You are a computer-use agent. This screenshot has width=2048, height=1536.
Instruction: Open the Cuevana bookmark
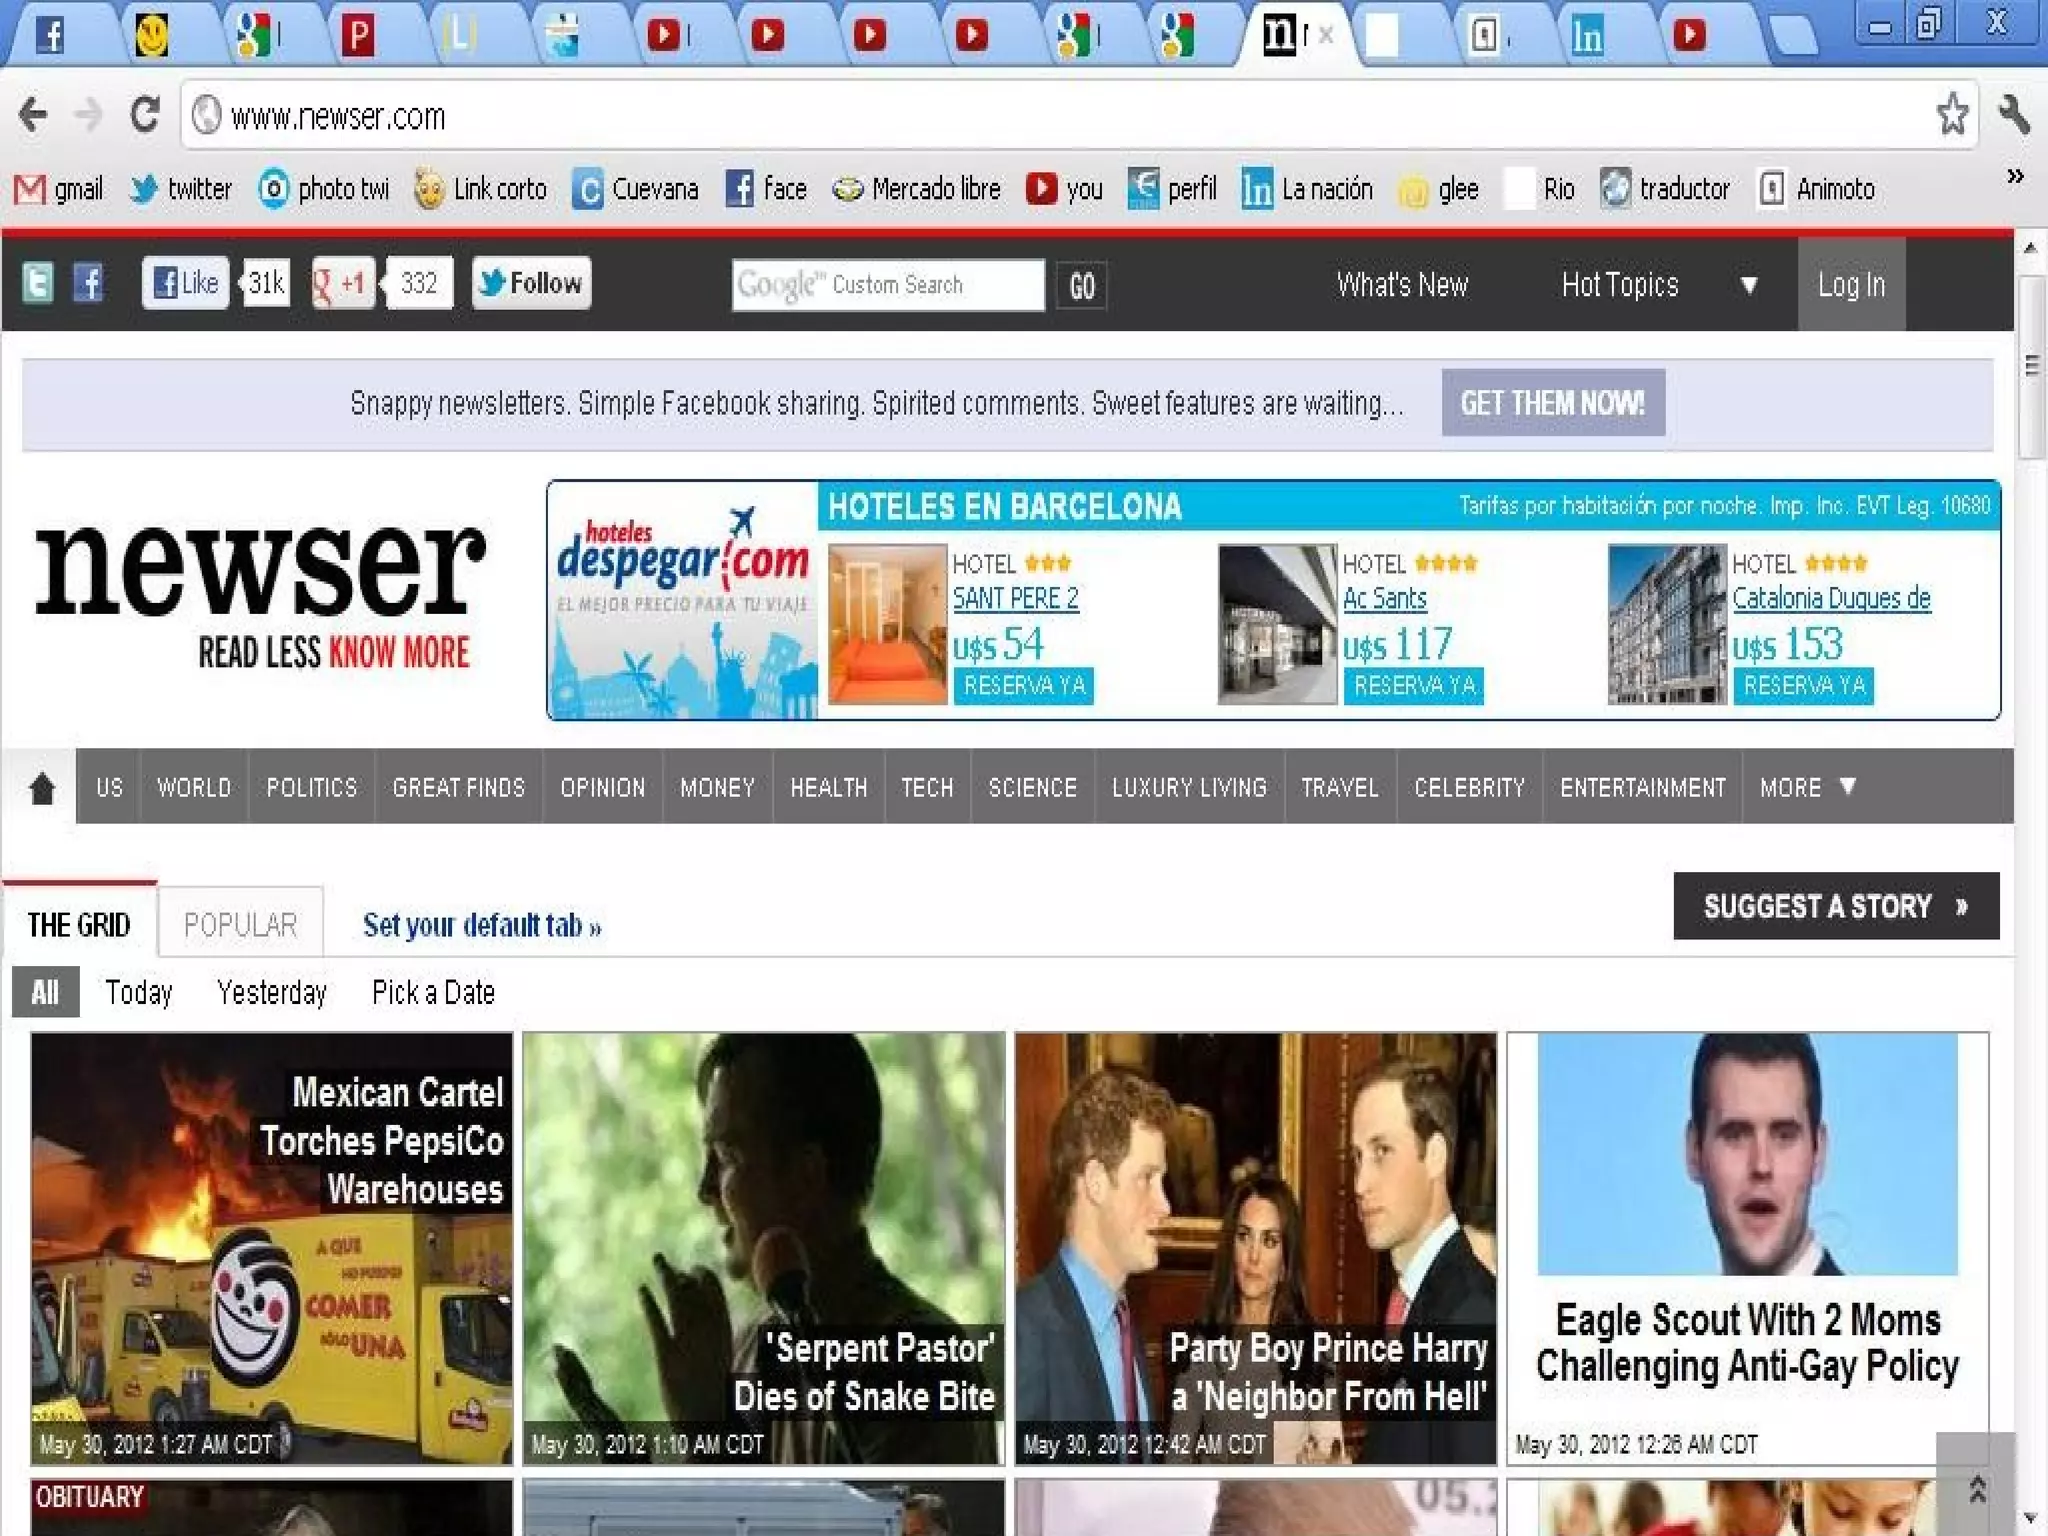636,189
